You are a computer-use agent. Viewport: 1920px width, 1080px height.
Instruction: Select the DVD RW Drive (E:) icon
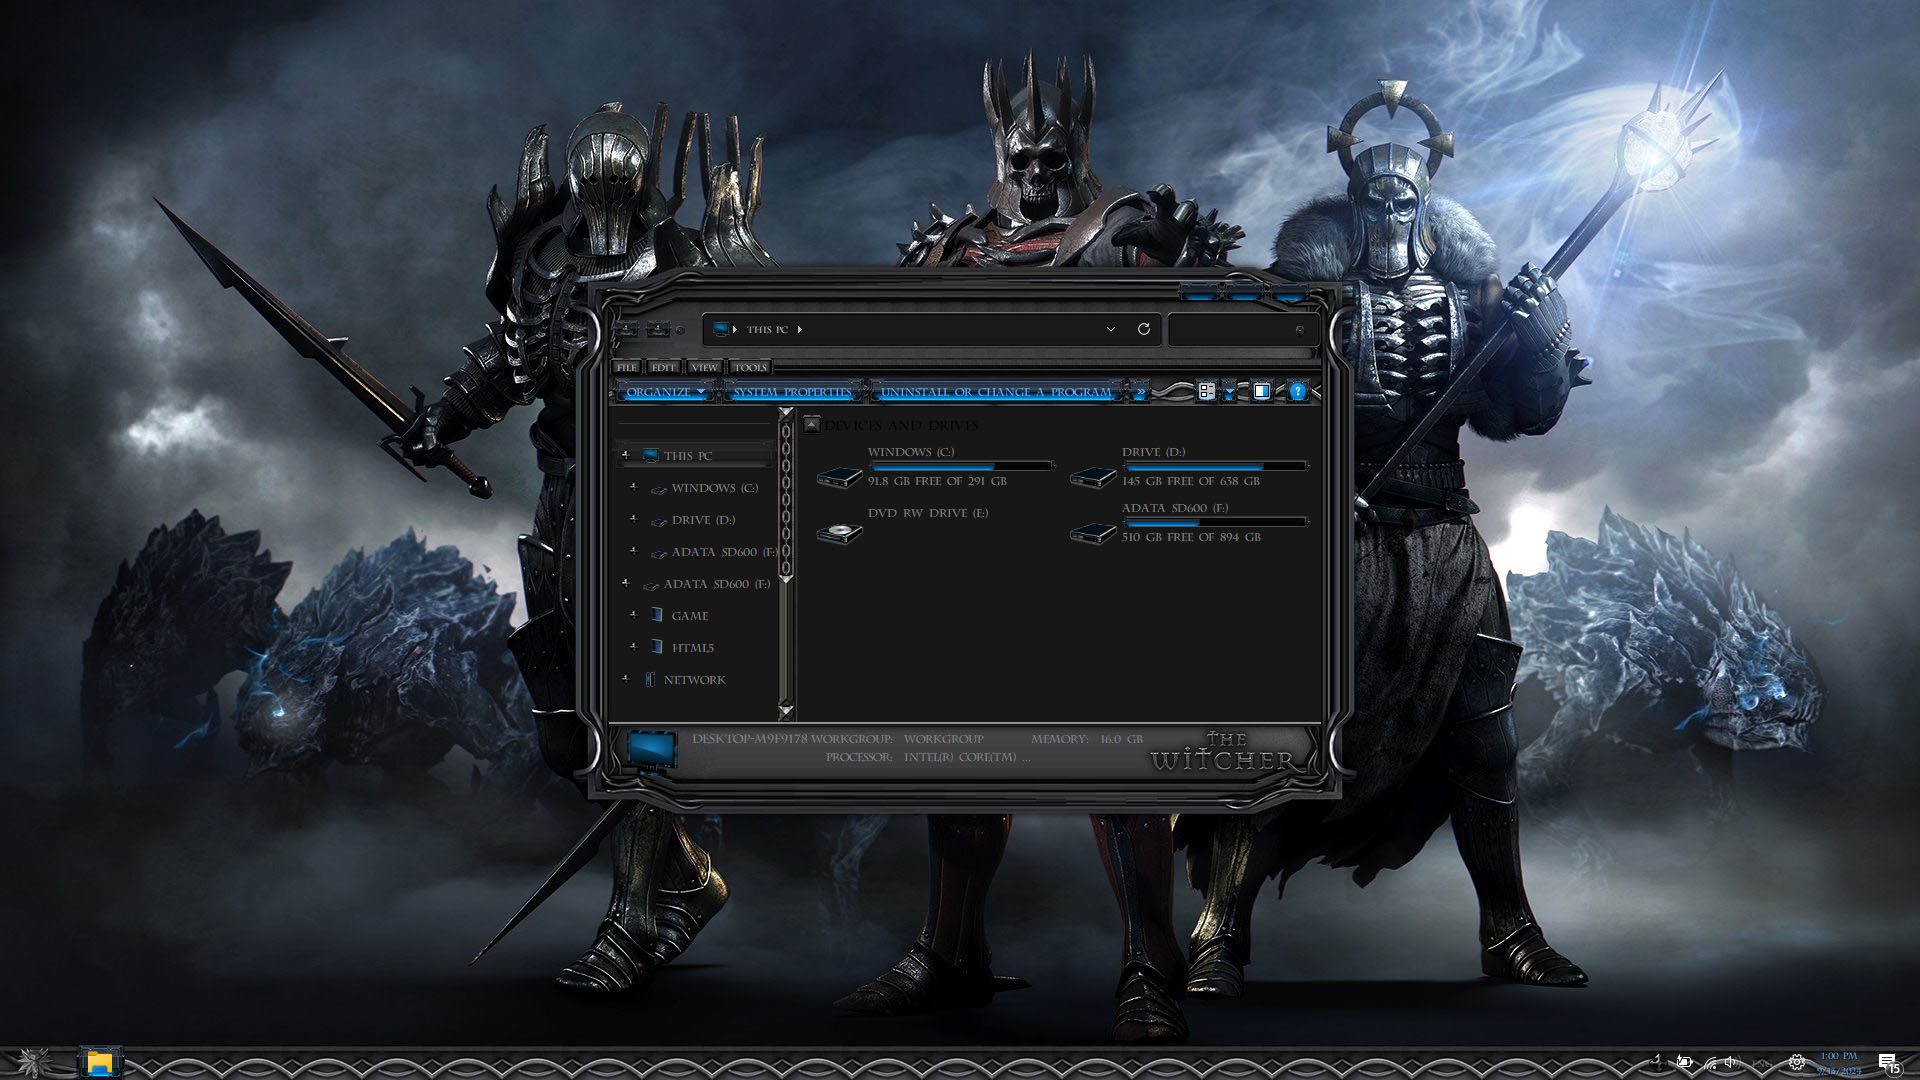[839, 532]
